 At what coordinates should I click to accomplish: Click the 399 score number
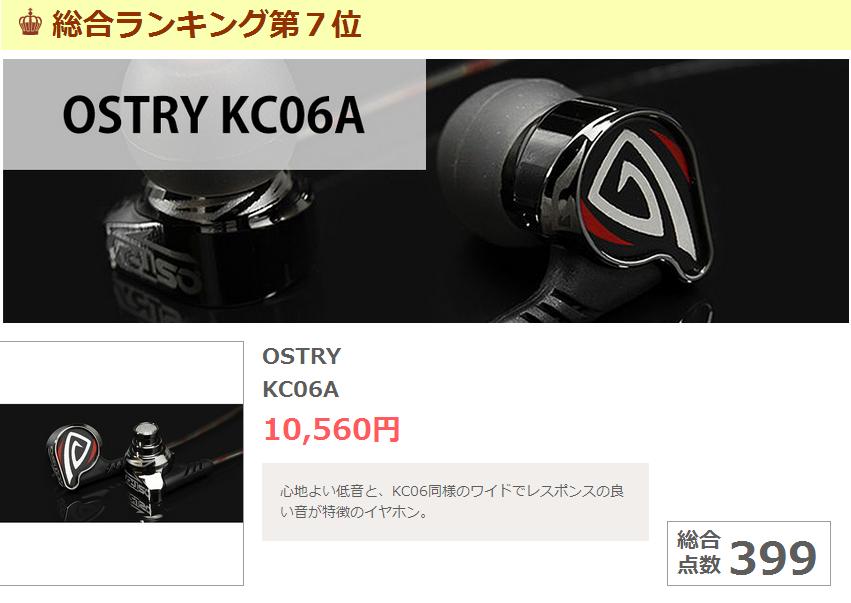[x=773, y=557]
